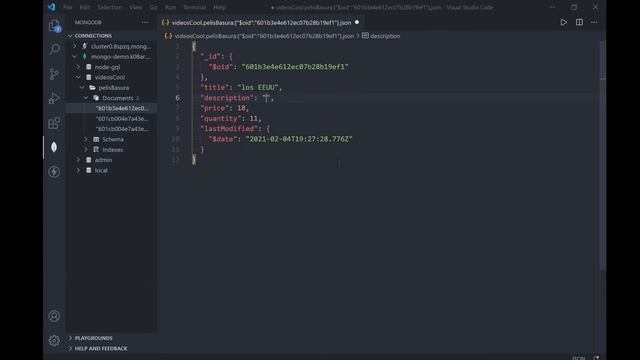640x360 pixels.
Task: Open the Go menu
Action: 153,7
